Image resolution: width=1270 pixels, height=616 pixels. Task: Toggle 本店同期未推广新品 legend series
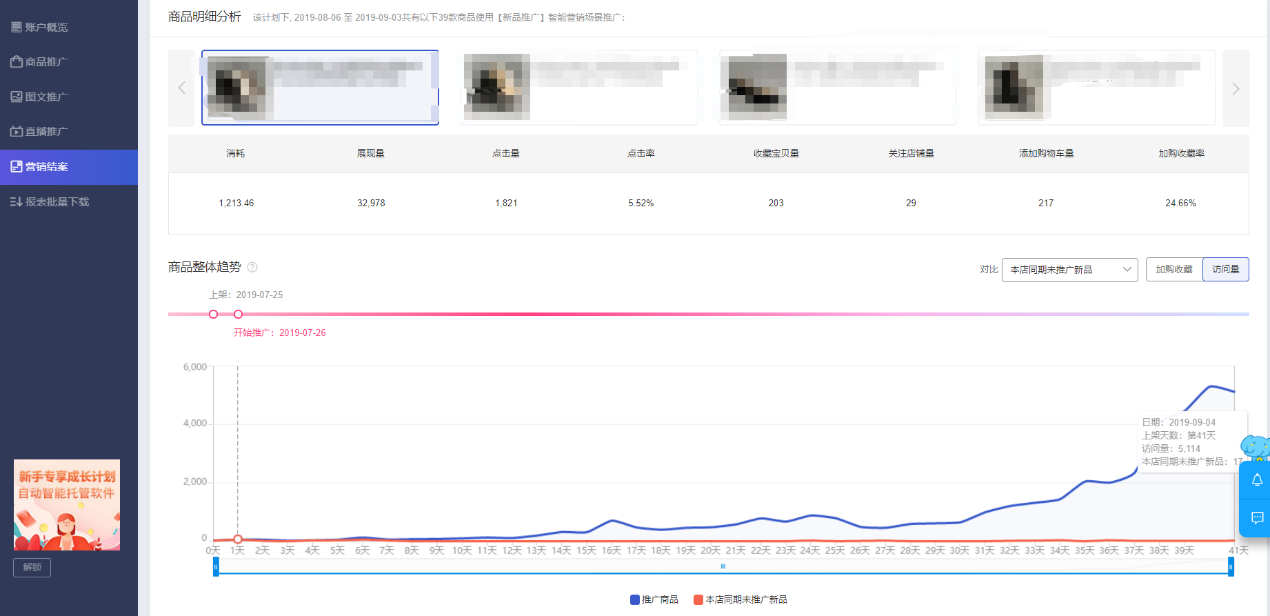pos(739,599)
